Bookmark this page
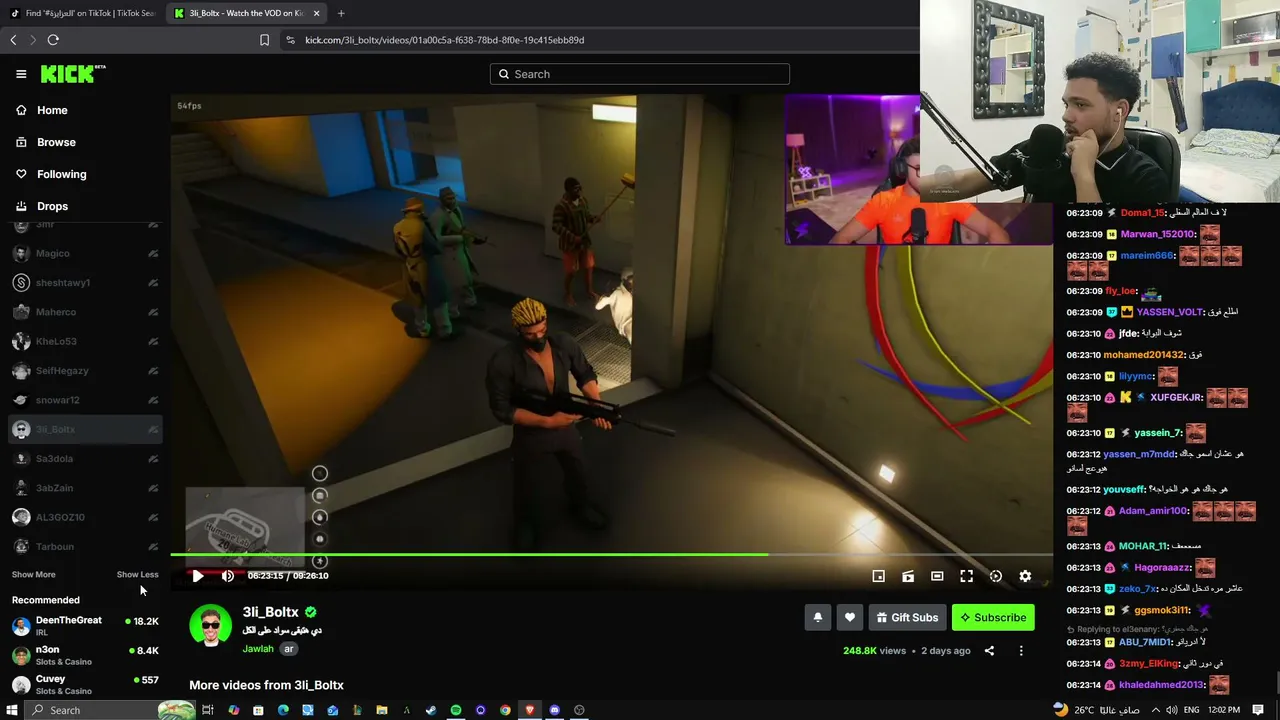Viewport: 1280px width, 720px height. (264, 40)
